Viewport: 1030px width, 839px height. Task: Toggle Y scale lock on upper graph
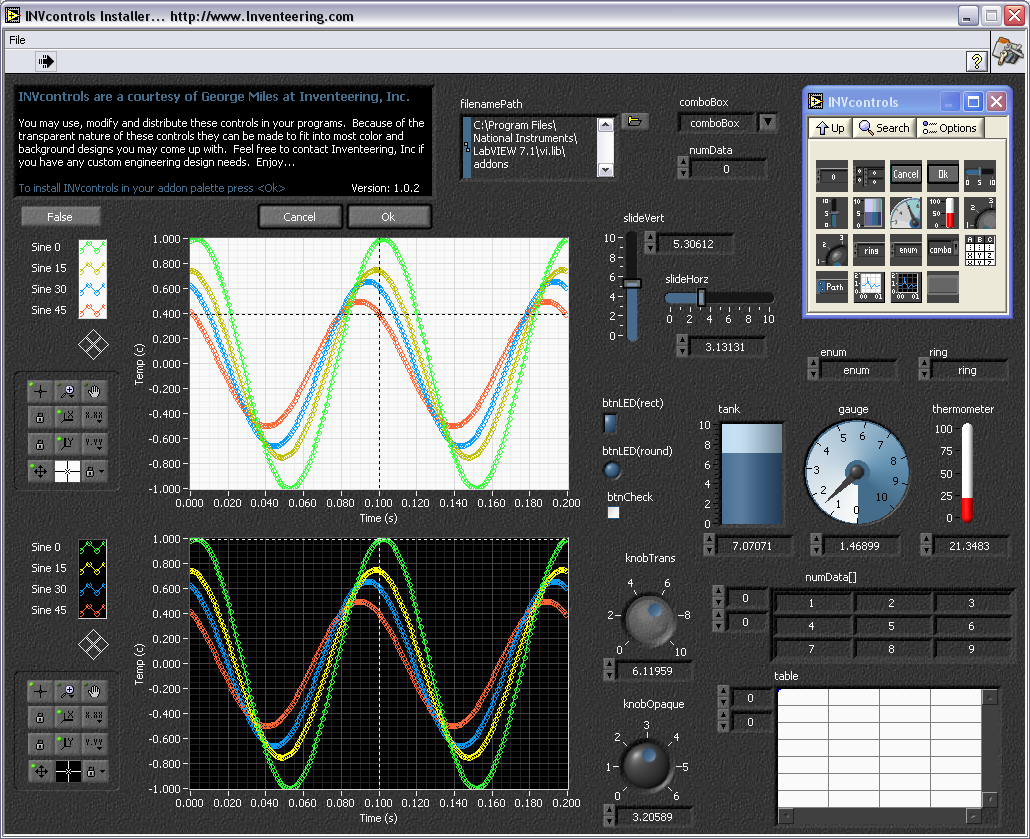tap(40, 443)
